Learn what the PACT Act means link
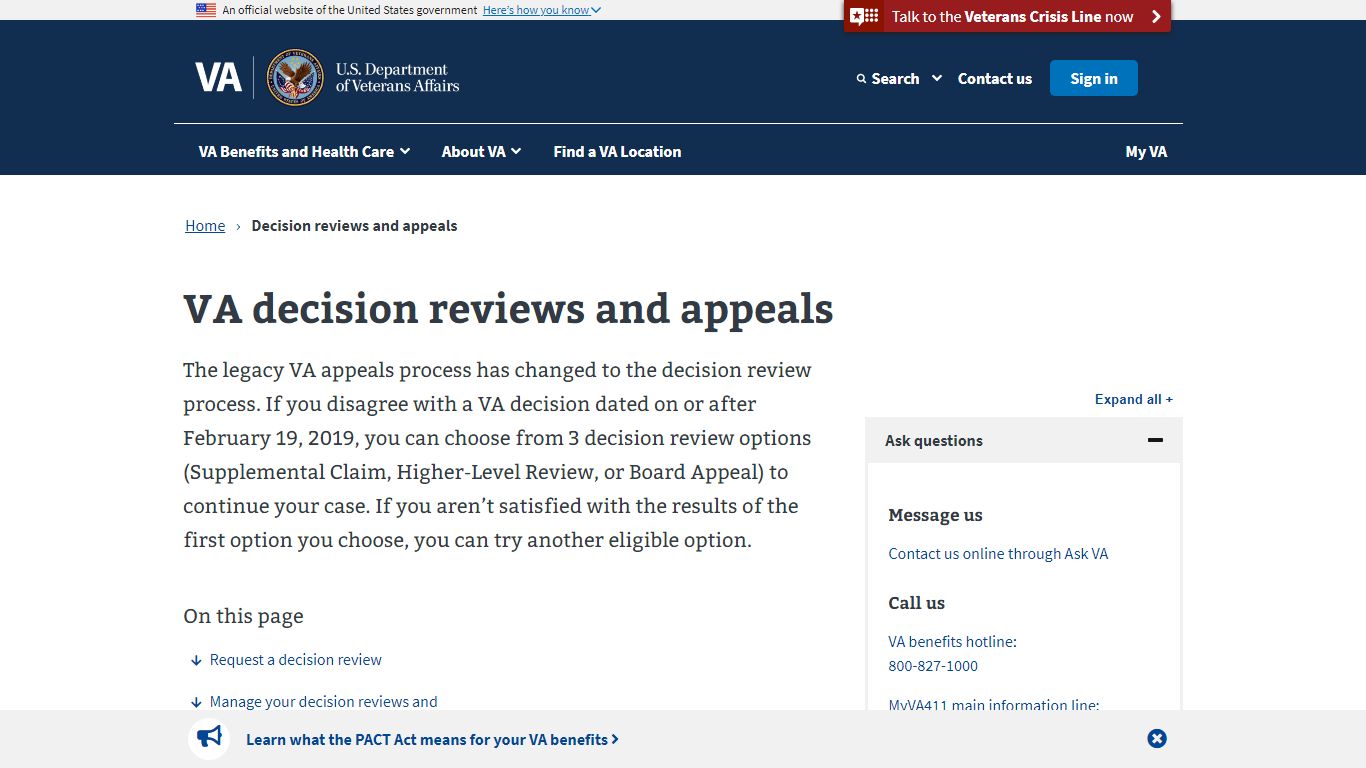The width and height of the screenshot is (1366, 768). pos(432,740)
